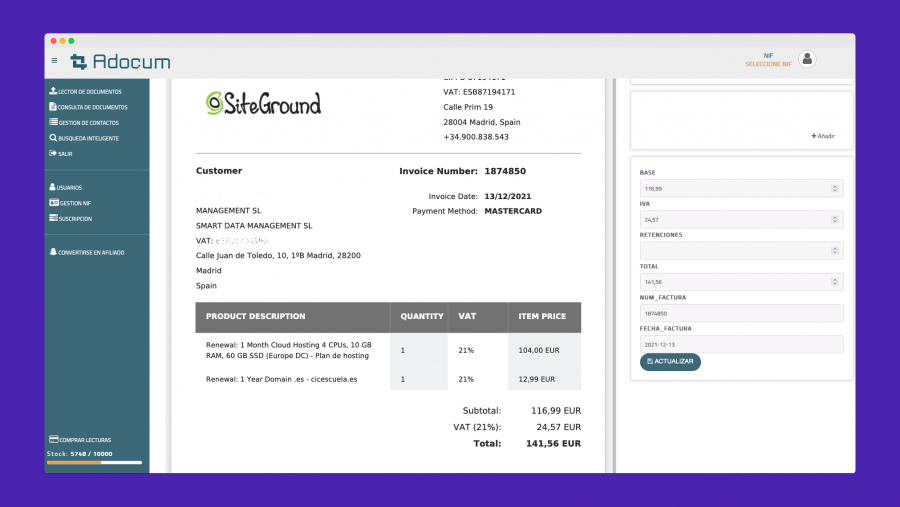Click the 104,00 EUR item price
This screenshot has height=507, width=900.
pyautogui.click(x=538, y=350)
